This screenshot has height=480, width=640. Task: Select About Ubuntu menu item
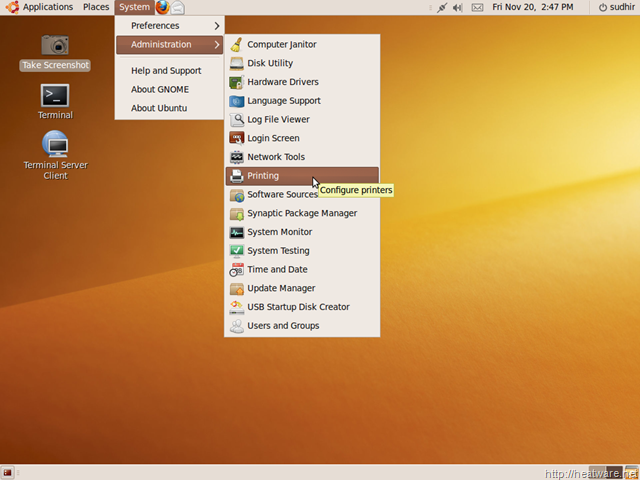[159, 108]
